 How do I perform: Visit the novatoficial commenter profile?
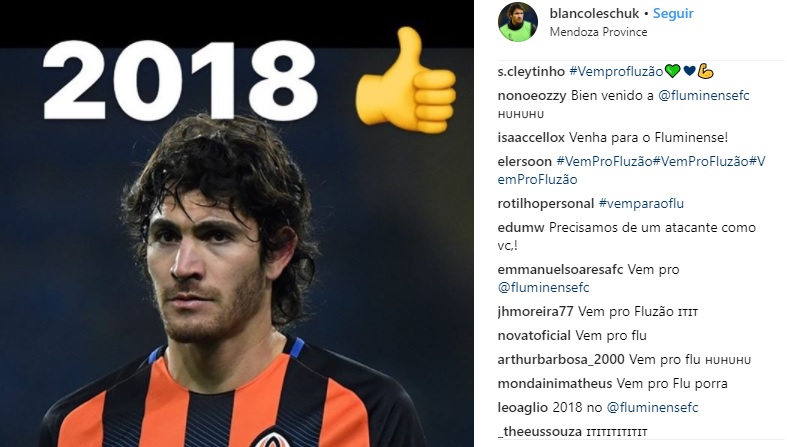(534, 336)
